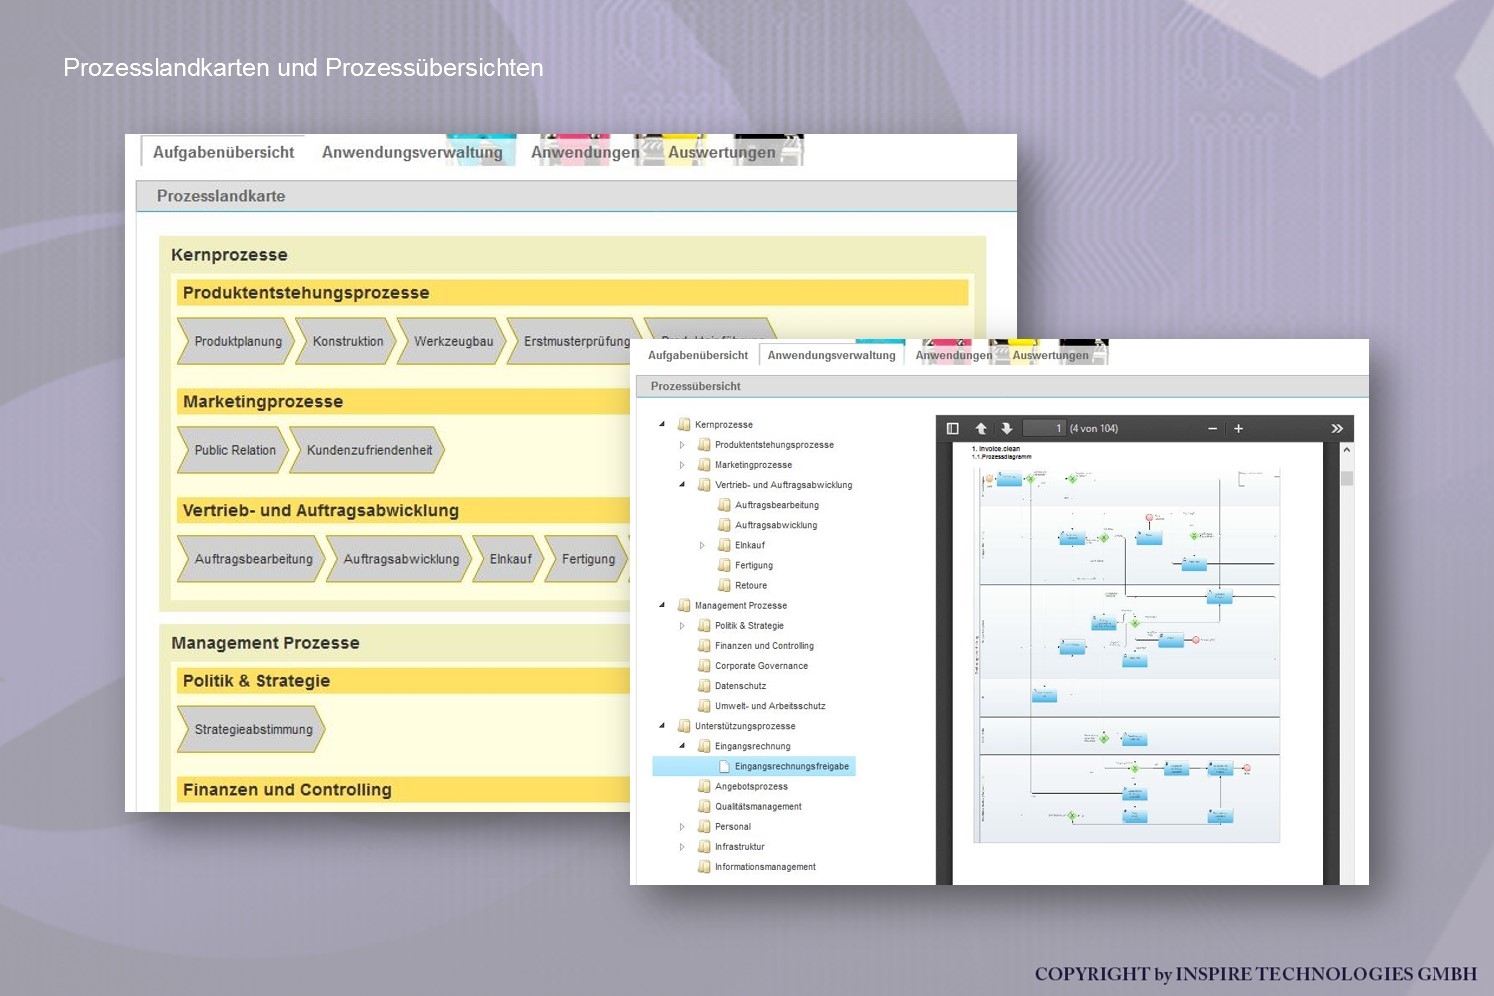Viewport: 1494px width, 996px height.
Task: Expand the Politik & Strategie tree node
Action: [682, 626]
